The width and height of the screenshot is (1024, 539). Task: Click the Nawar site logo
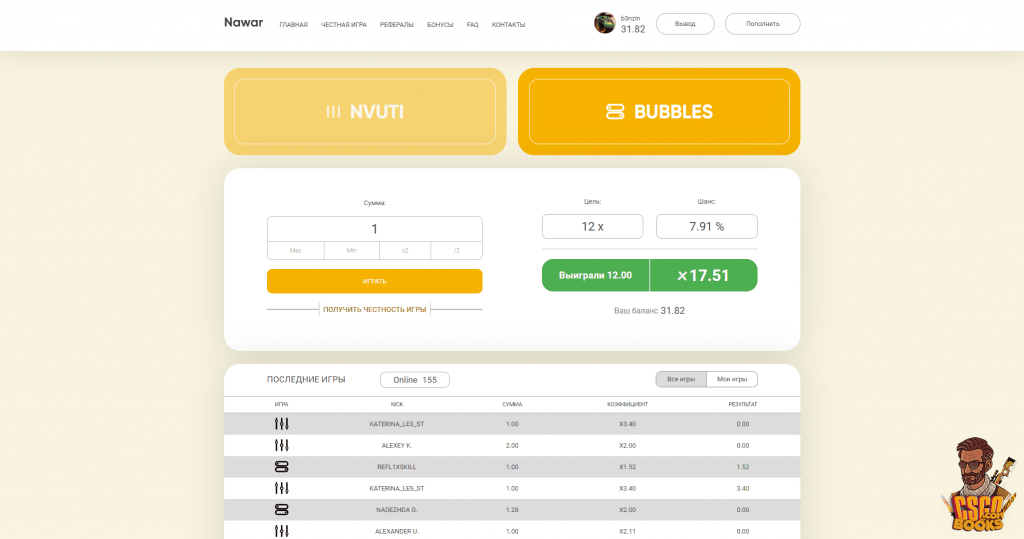[x=244, y=22]
